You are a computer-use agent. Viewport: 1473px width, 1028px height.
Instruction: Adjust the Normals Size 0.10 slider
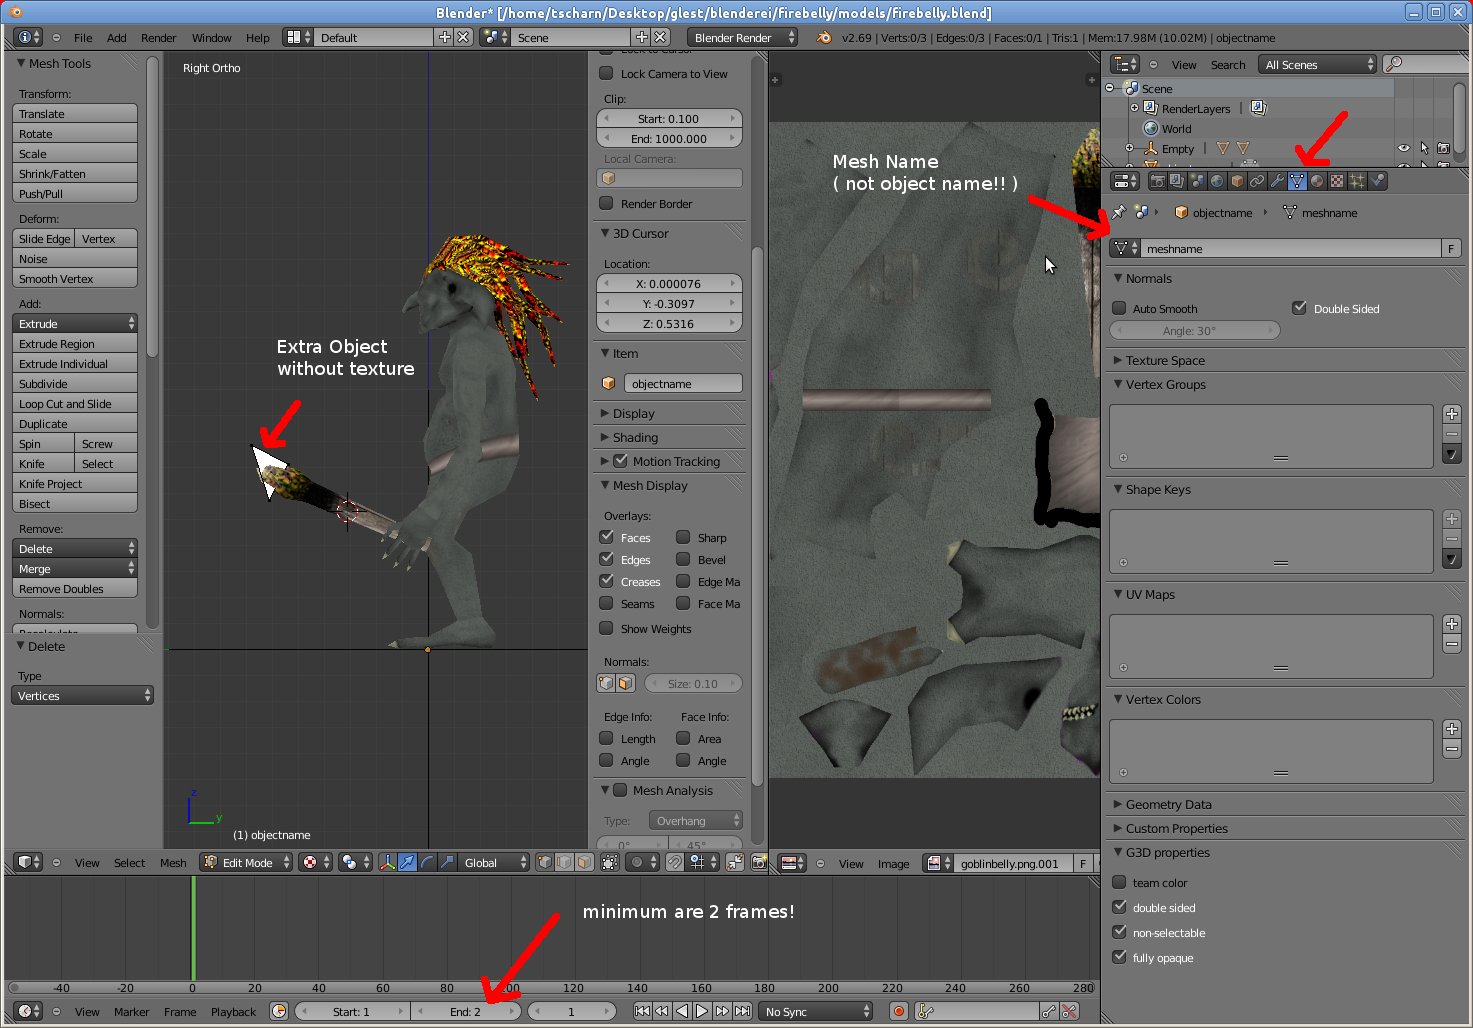click(x=693, y=683)
